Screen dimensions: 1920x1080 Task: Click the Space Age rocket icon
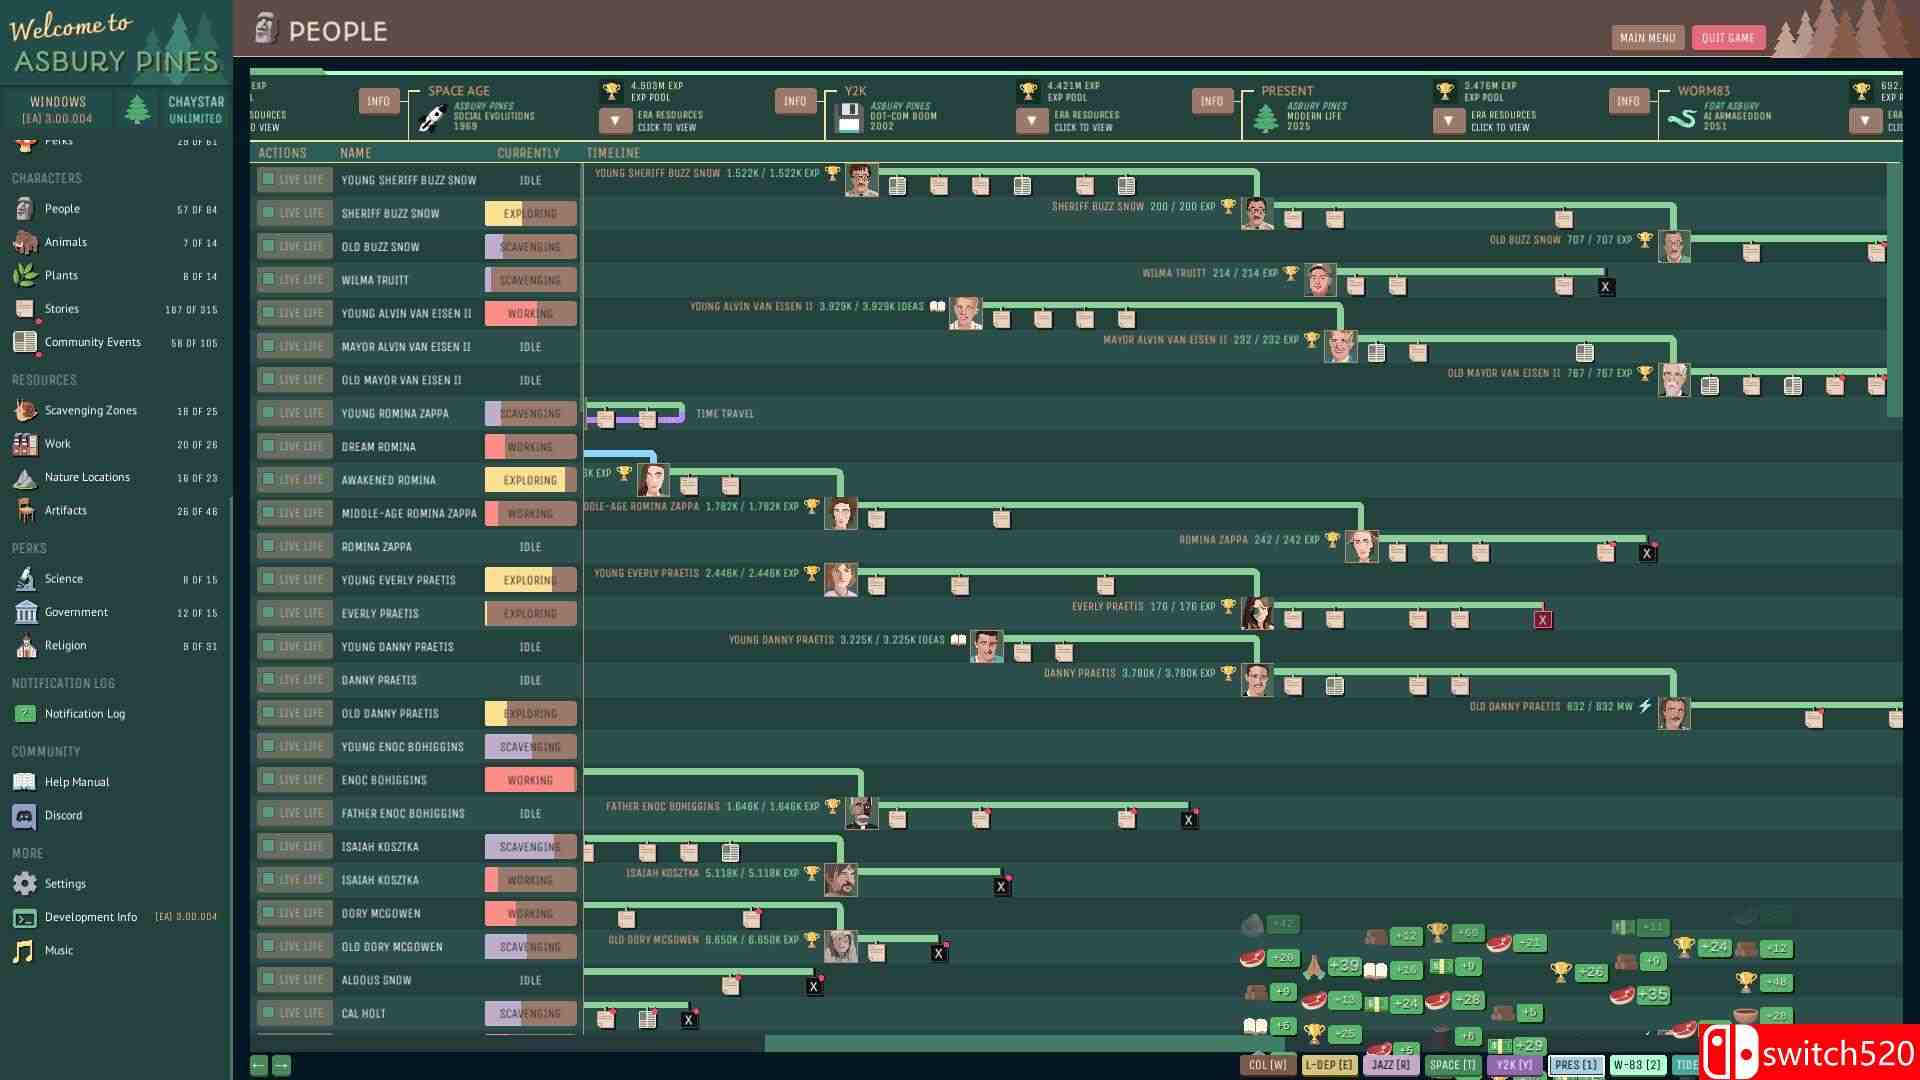(432, 118)
